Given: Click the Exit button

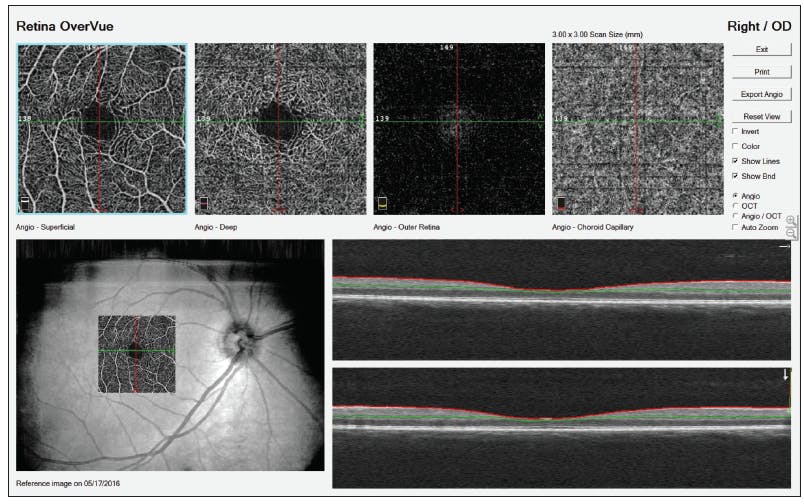Looking at the screenshot, I should (762, 49).
